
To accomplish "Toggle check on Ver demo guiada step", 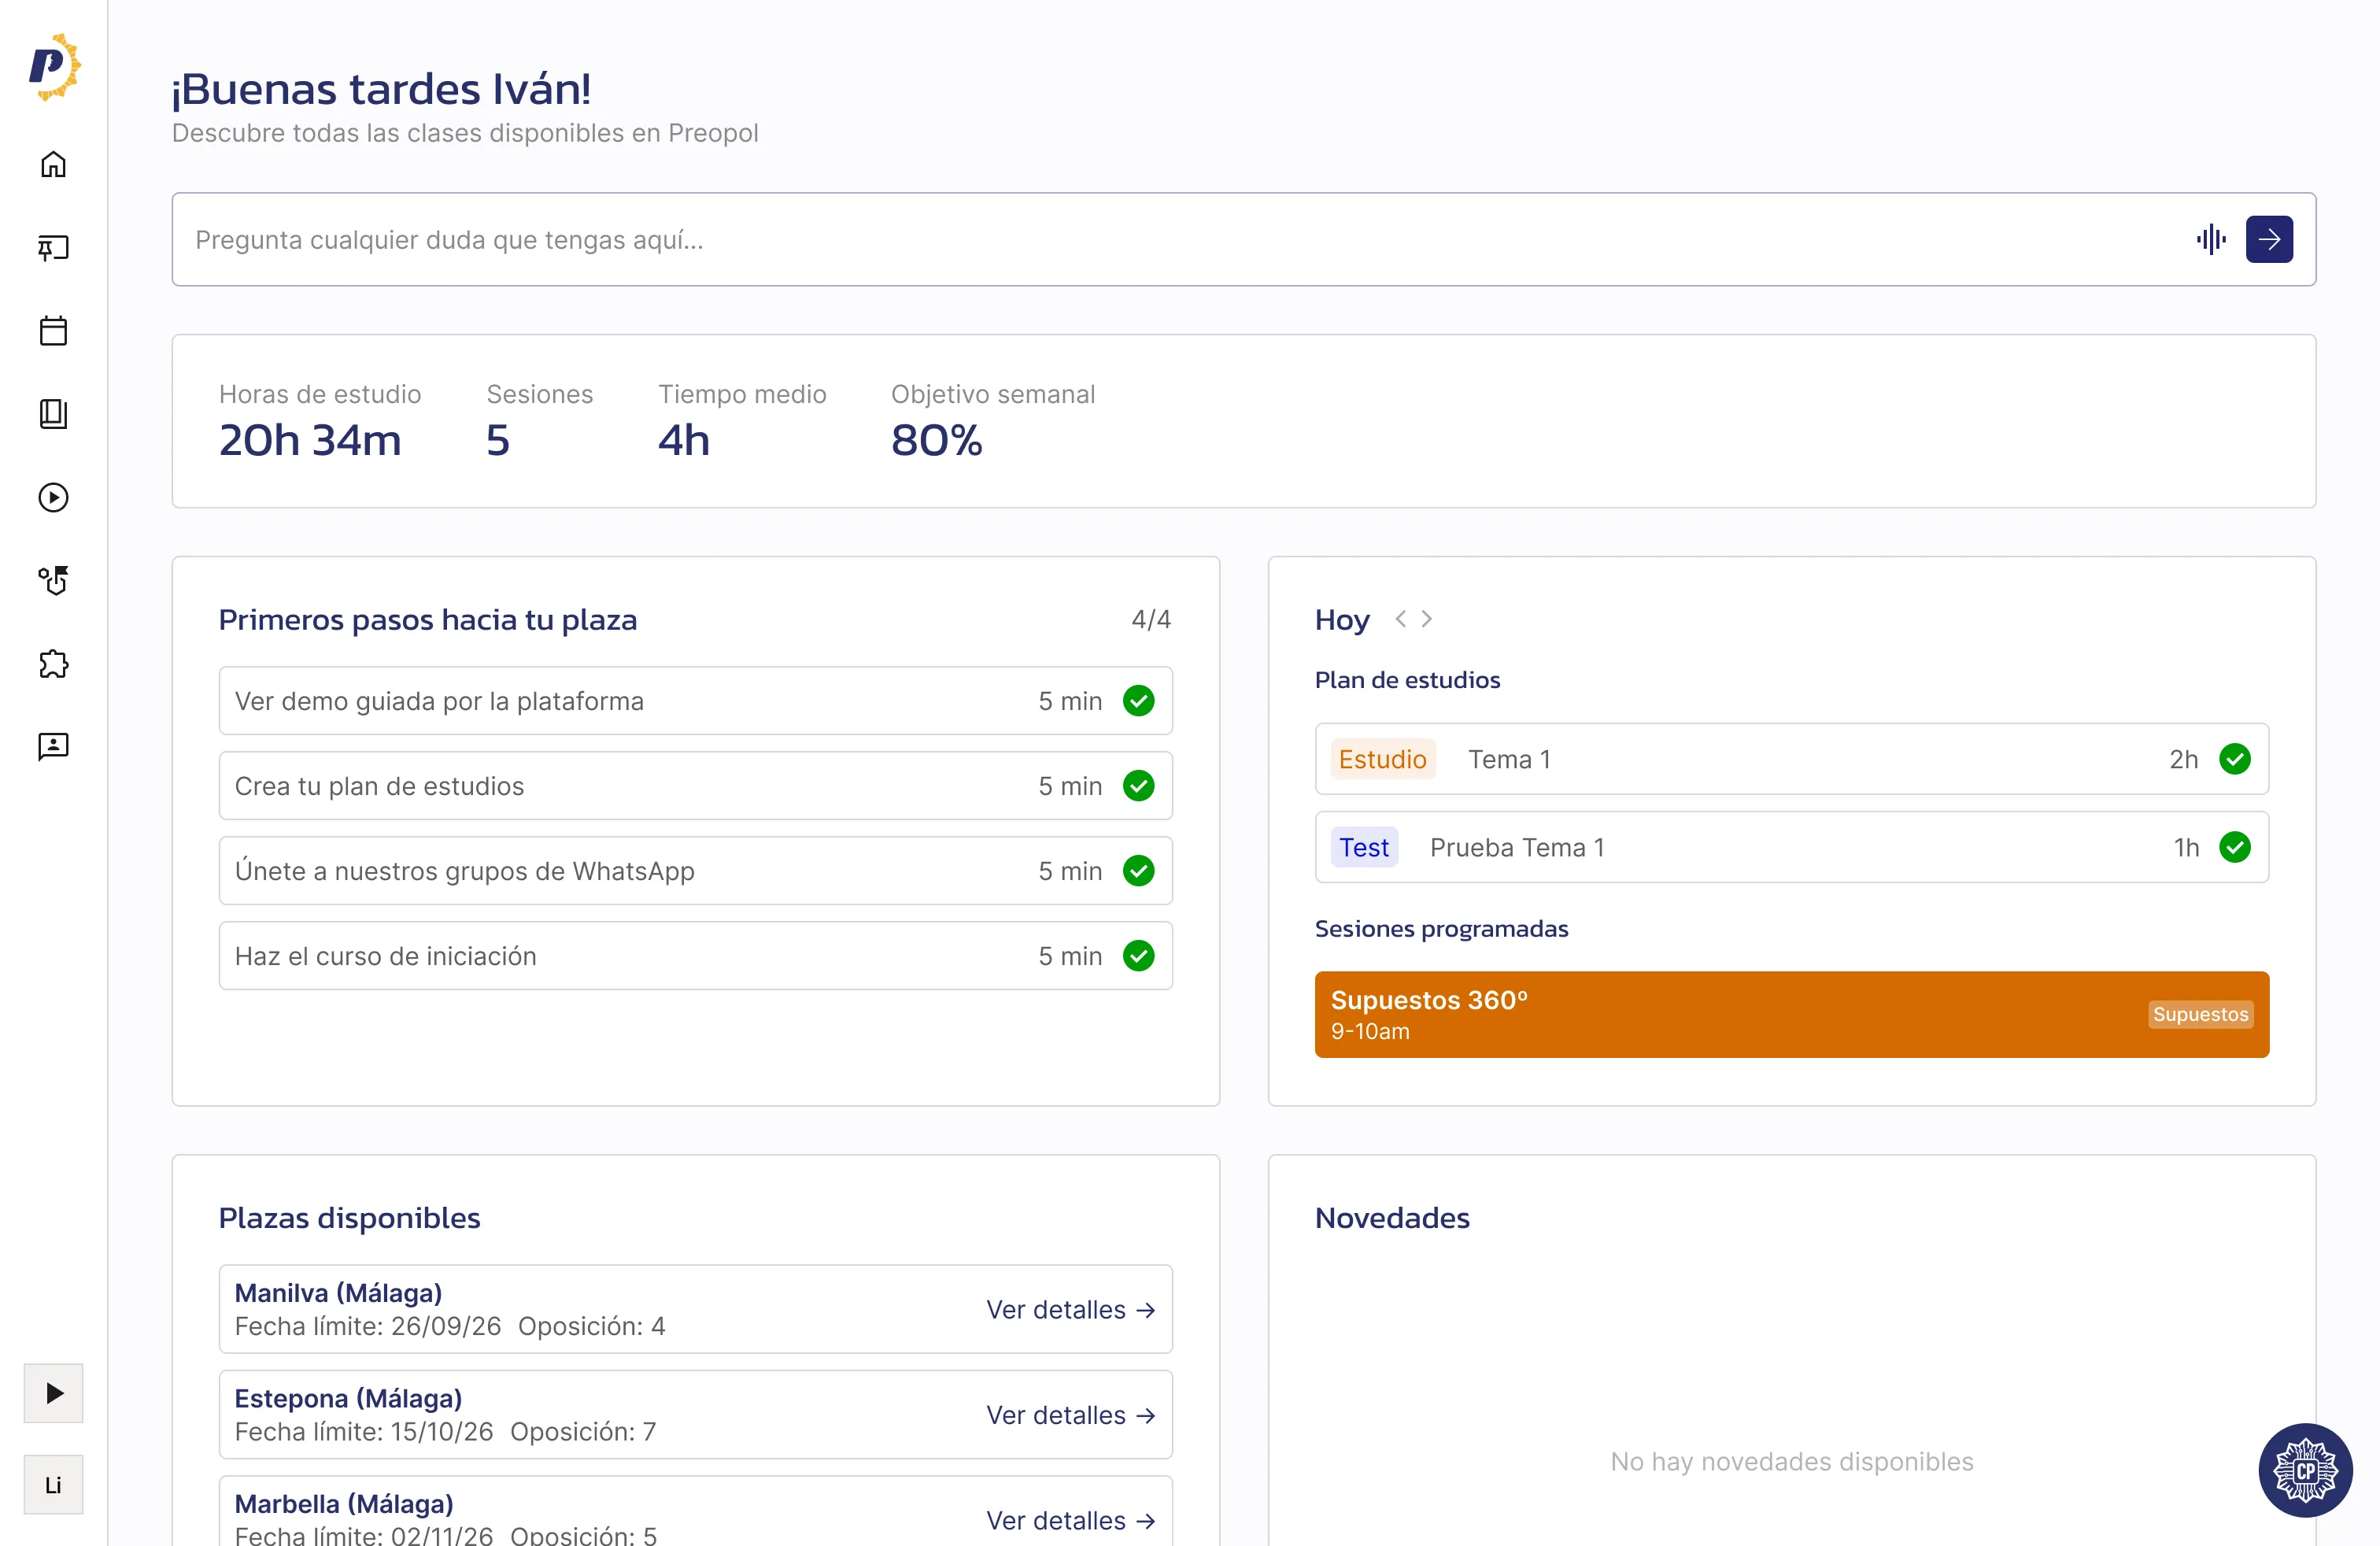I will (1138, 701).
